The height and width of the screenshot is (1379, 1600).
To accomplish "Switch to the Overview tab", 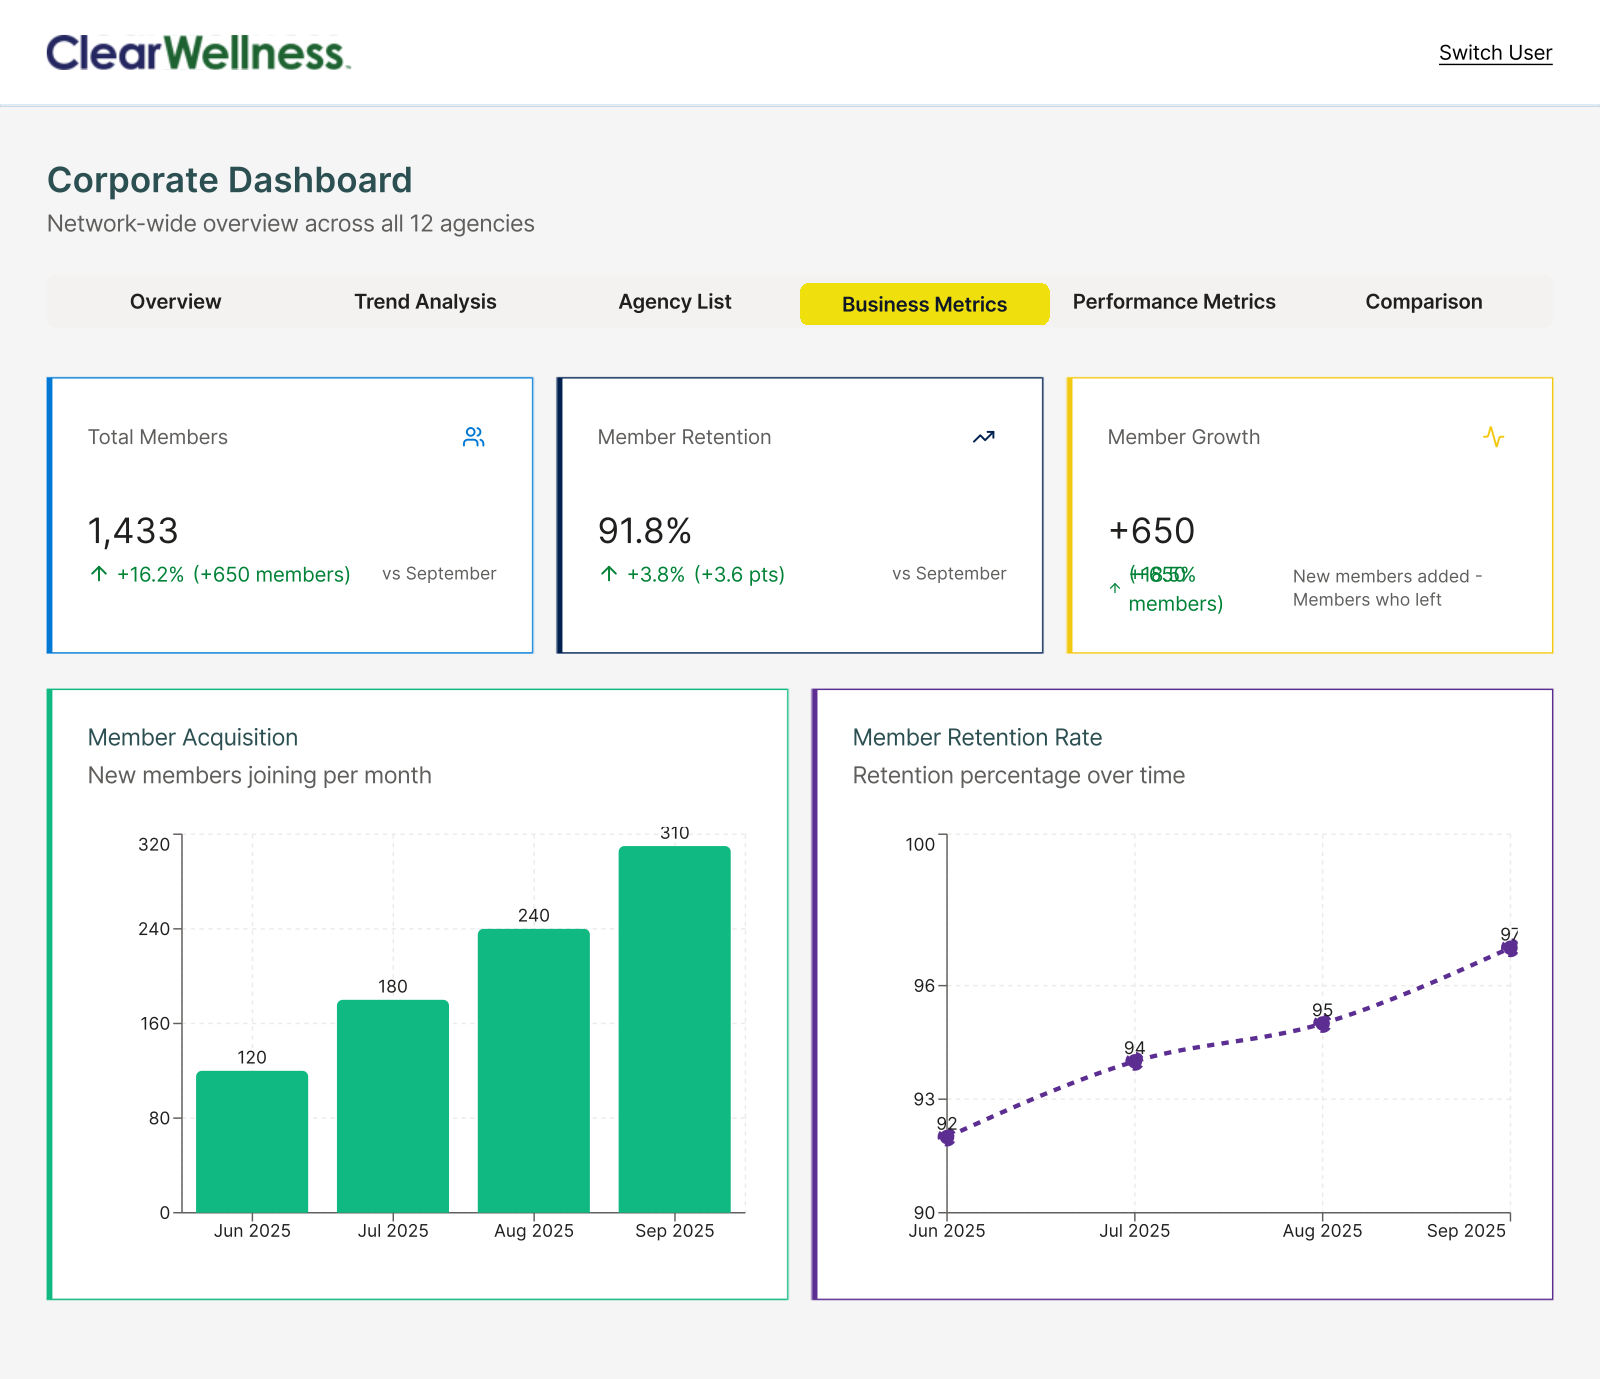I will (175, 302).
